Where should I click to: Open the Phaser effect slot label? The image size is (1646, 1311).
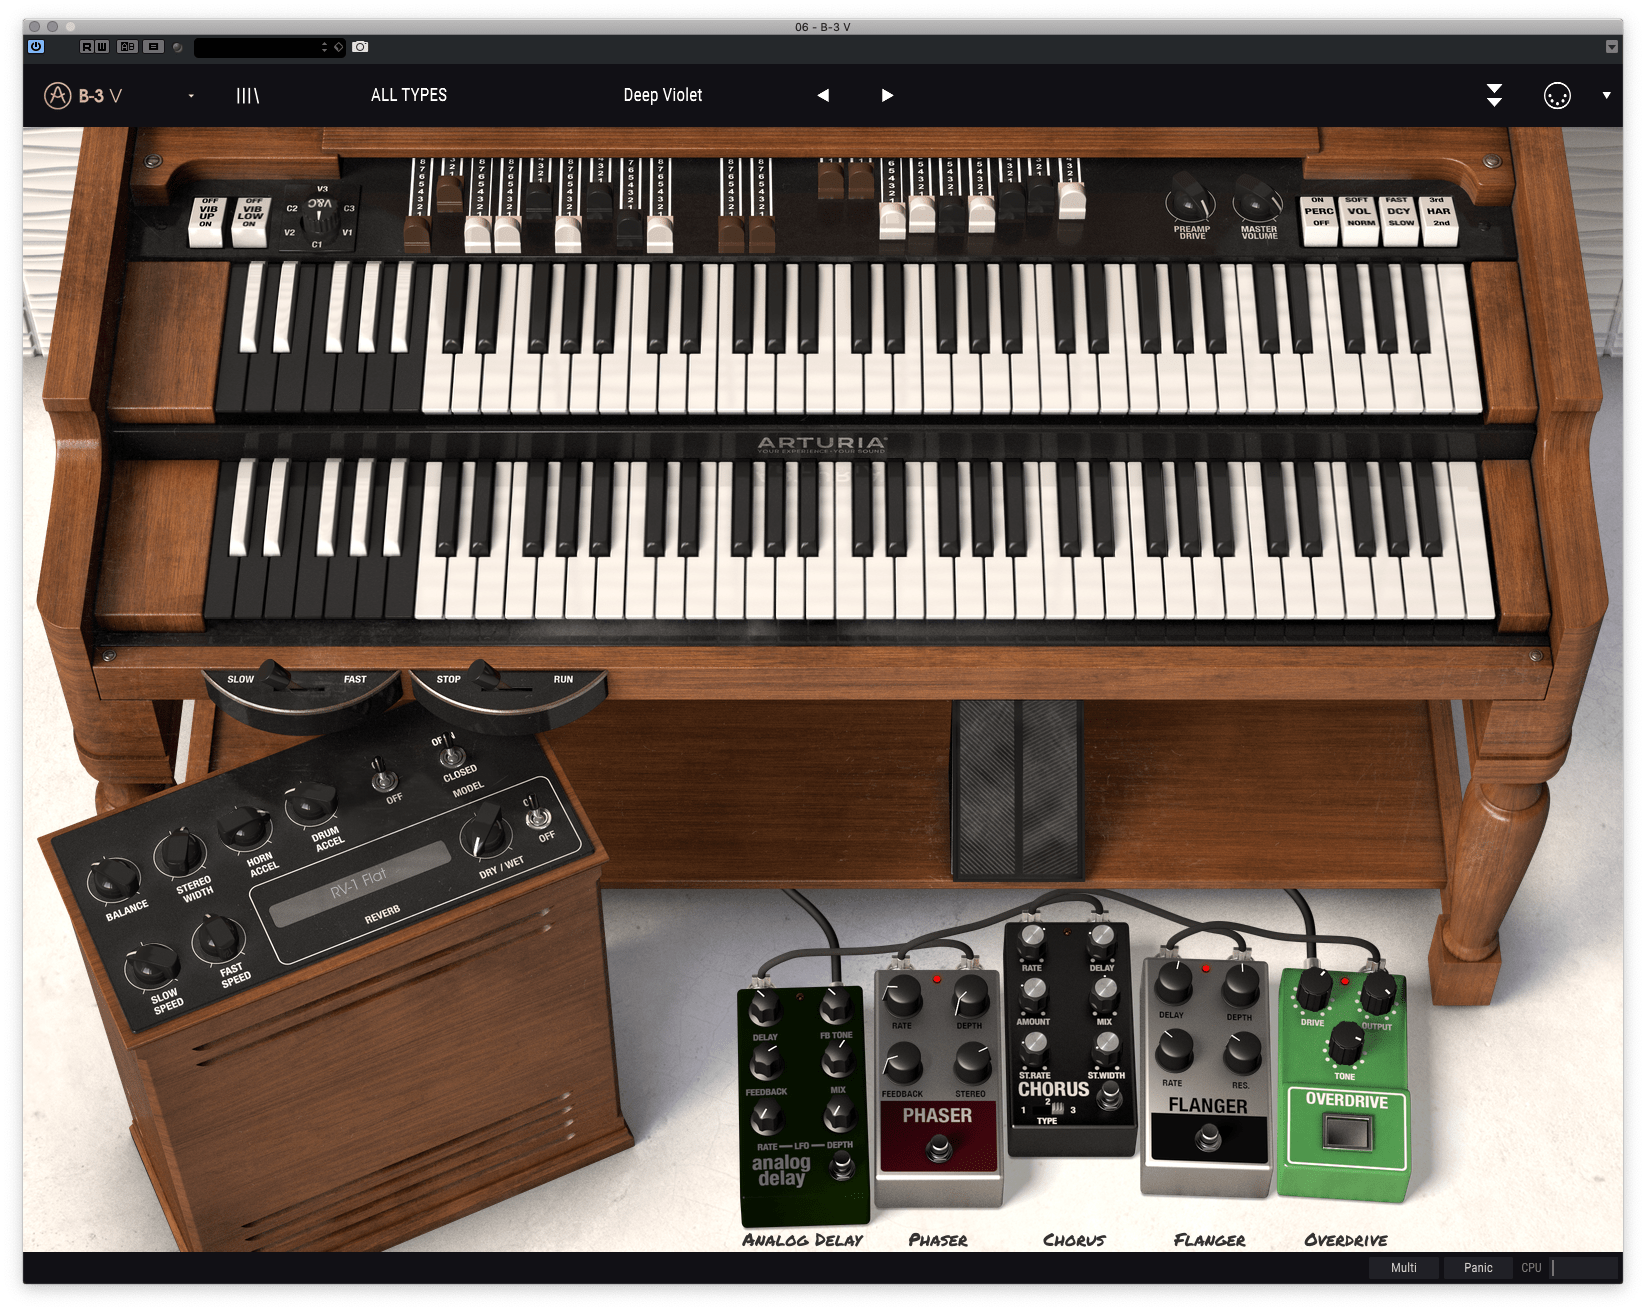point(938,1240)
